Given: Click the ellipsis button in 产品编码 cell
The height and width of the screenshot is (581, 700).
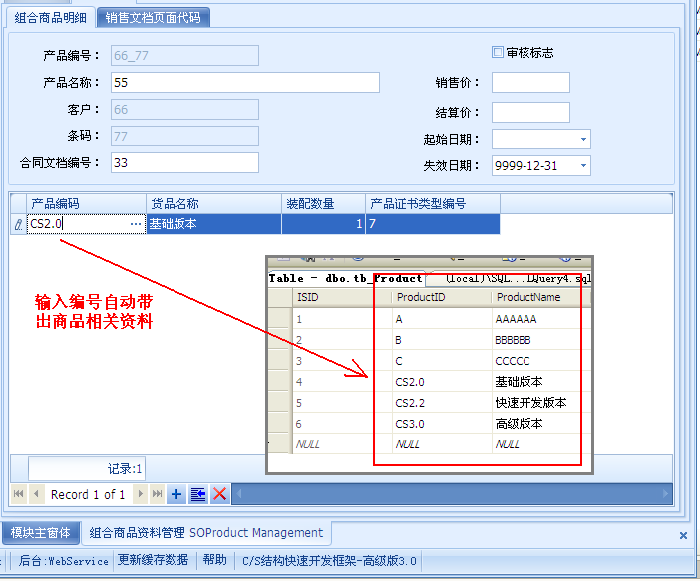Looking at the screenshot, I should [136, 225].
